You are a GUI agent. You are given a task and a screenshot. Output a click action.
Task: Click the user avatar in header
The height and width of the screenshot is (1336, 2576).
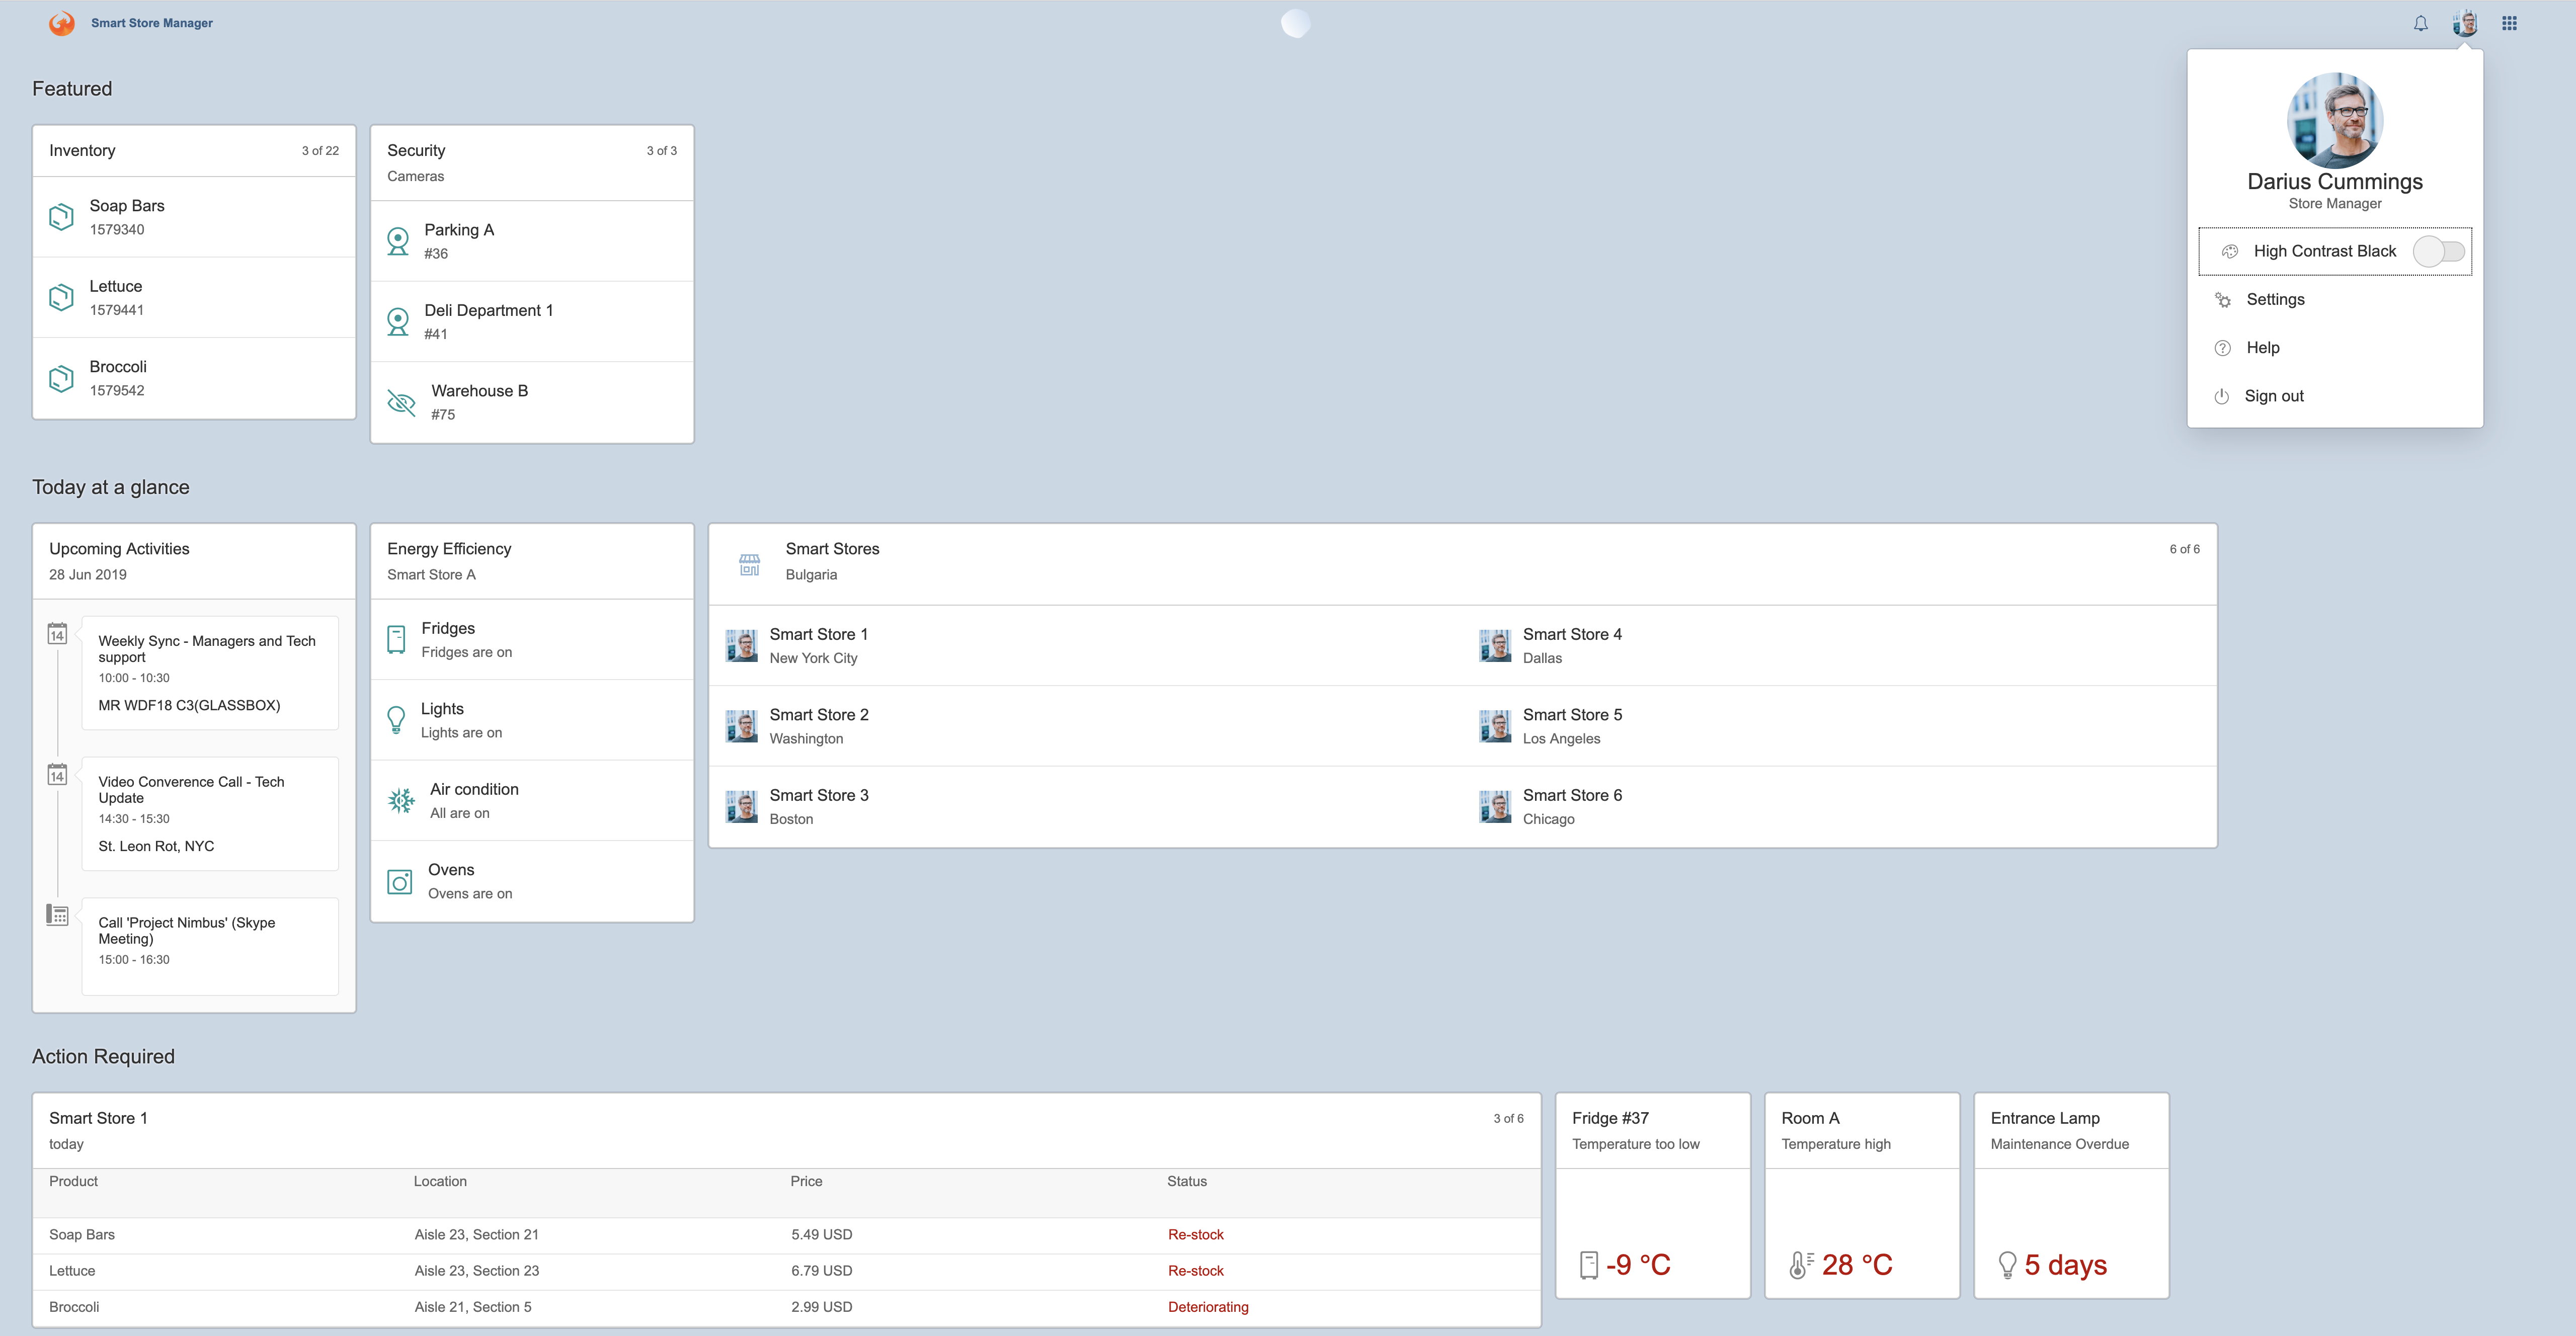click(2464, 23)
